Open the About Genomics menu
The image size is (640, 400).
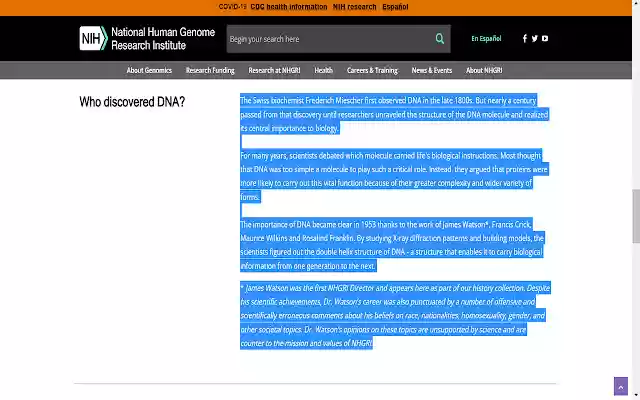pos(149,70)
